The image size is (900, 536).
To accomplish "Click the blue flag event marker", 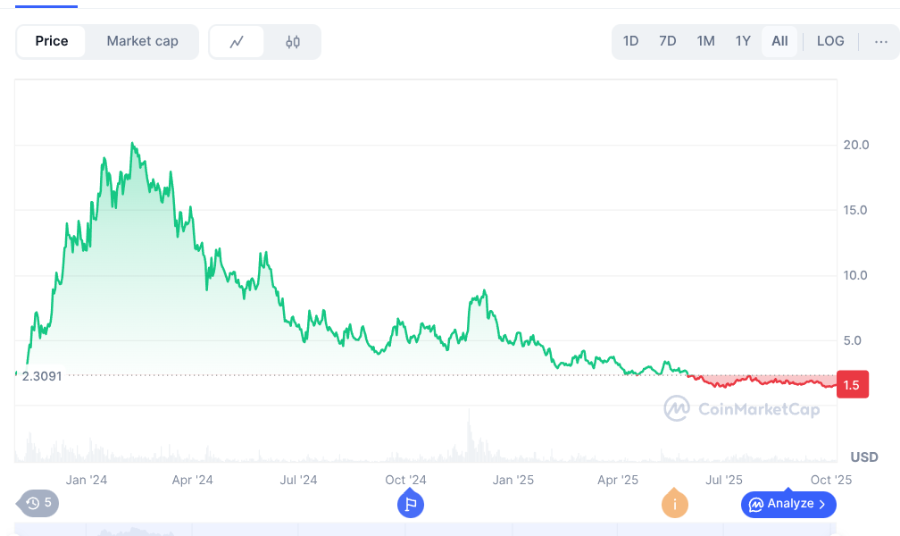I will click(410, 504).
